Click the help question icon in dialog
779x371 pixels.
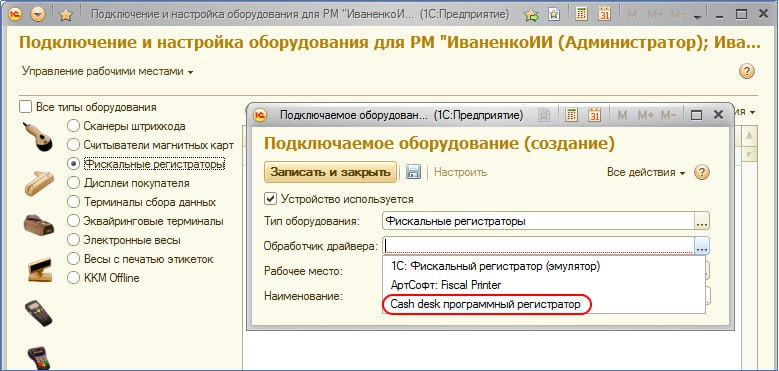click(x=701, y=172)
